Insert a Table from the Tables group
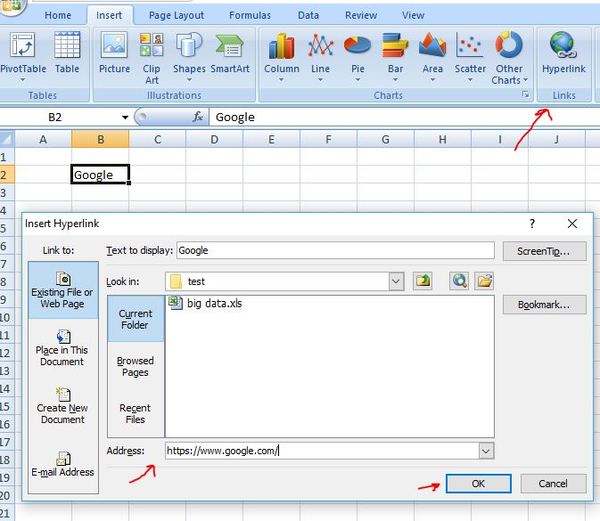Image resolution: width=600 pixels, height=521 pixels. 67,54
